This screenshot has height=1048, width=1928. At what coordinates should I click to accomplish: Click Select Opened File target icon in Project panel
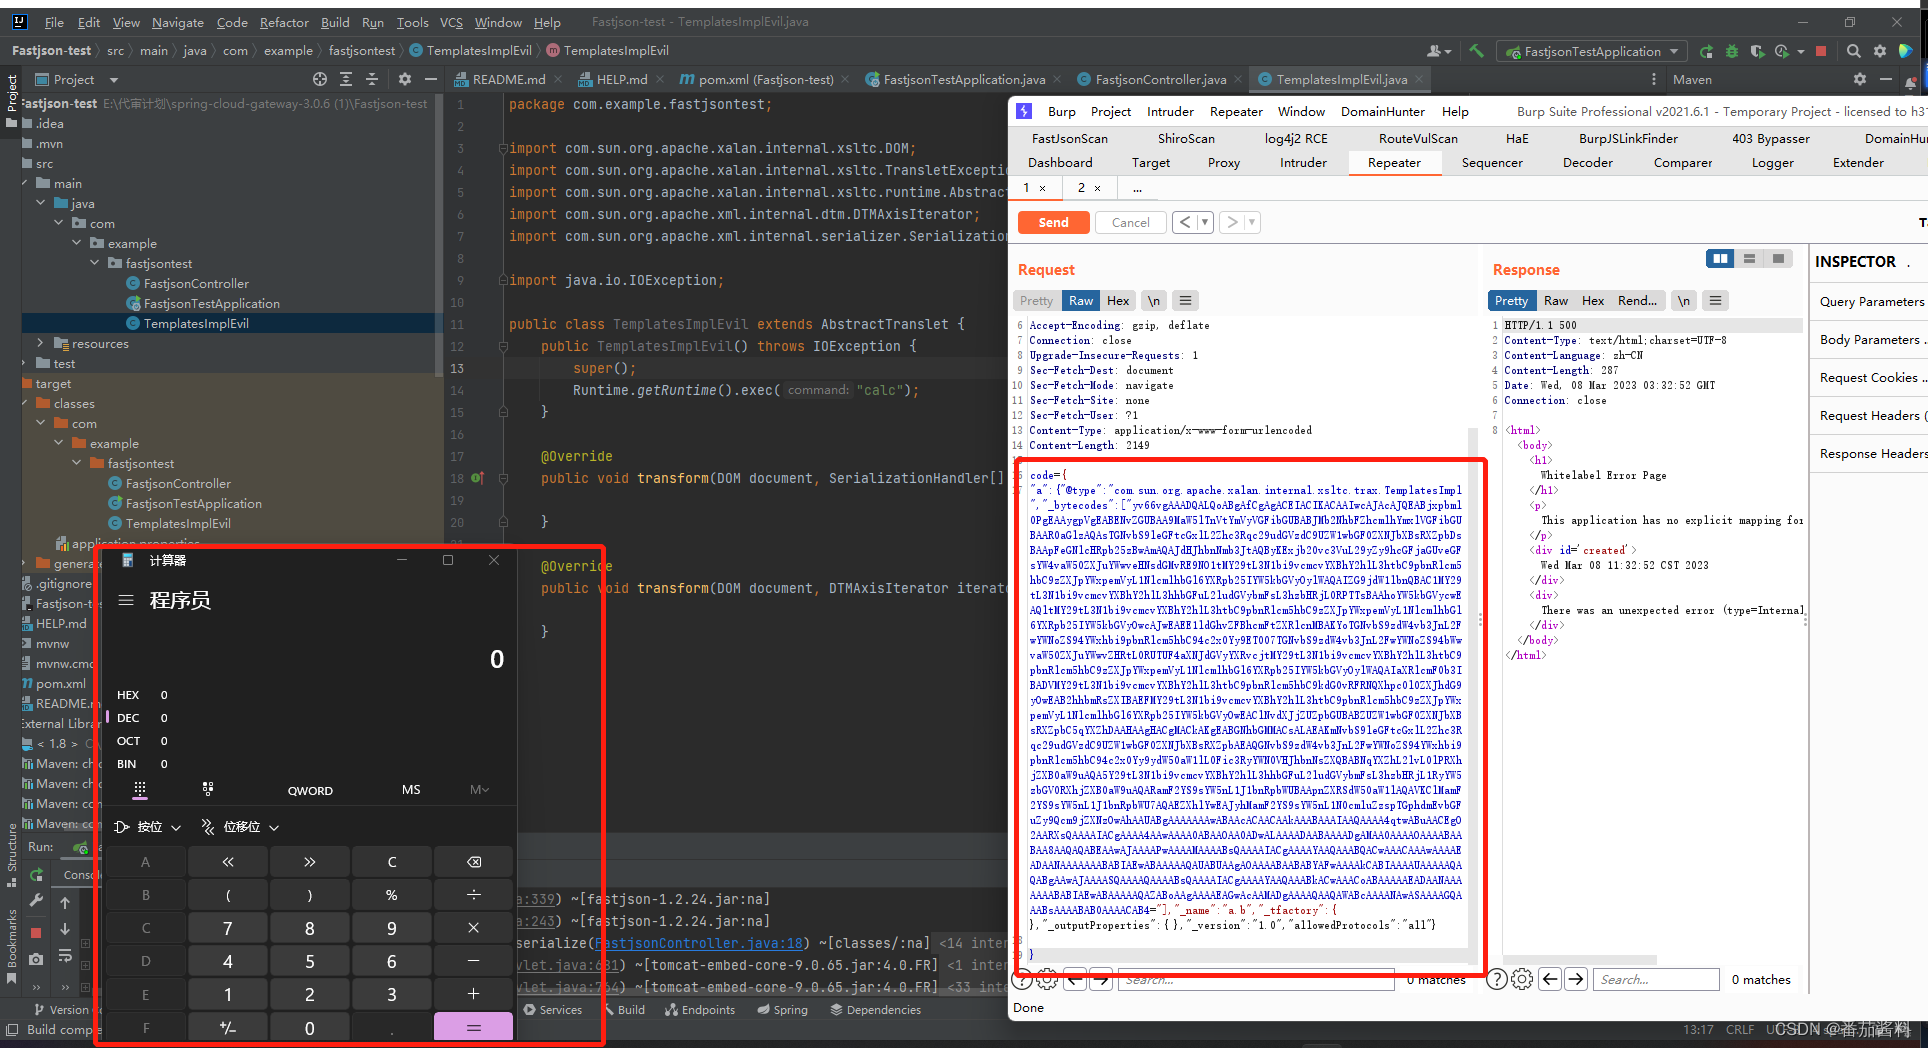320,79
